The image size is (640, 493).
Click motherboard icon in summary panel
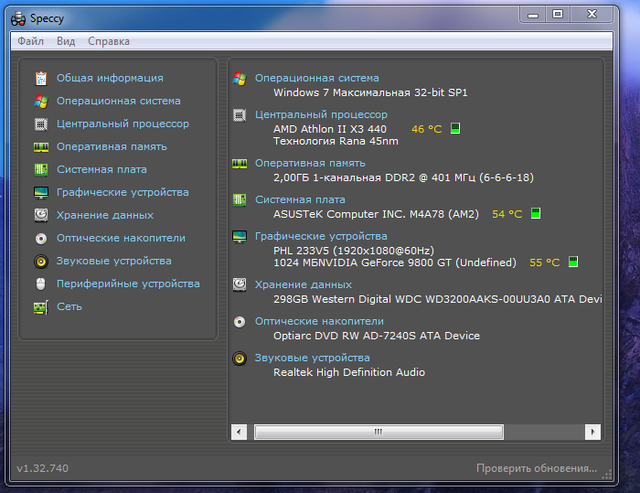click(240, 200)
